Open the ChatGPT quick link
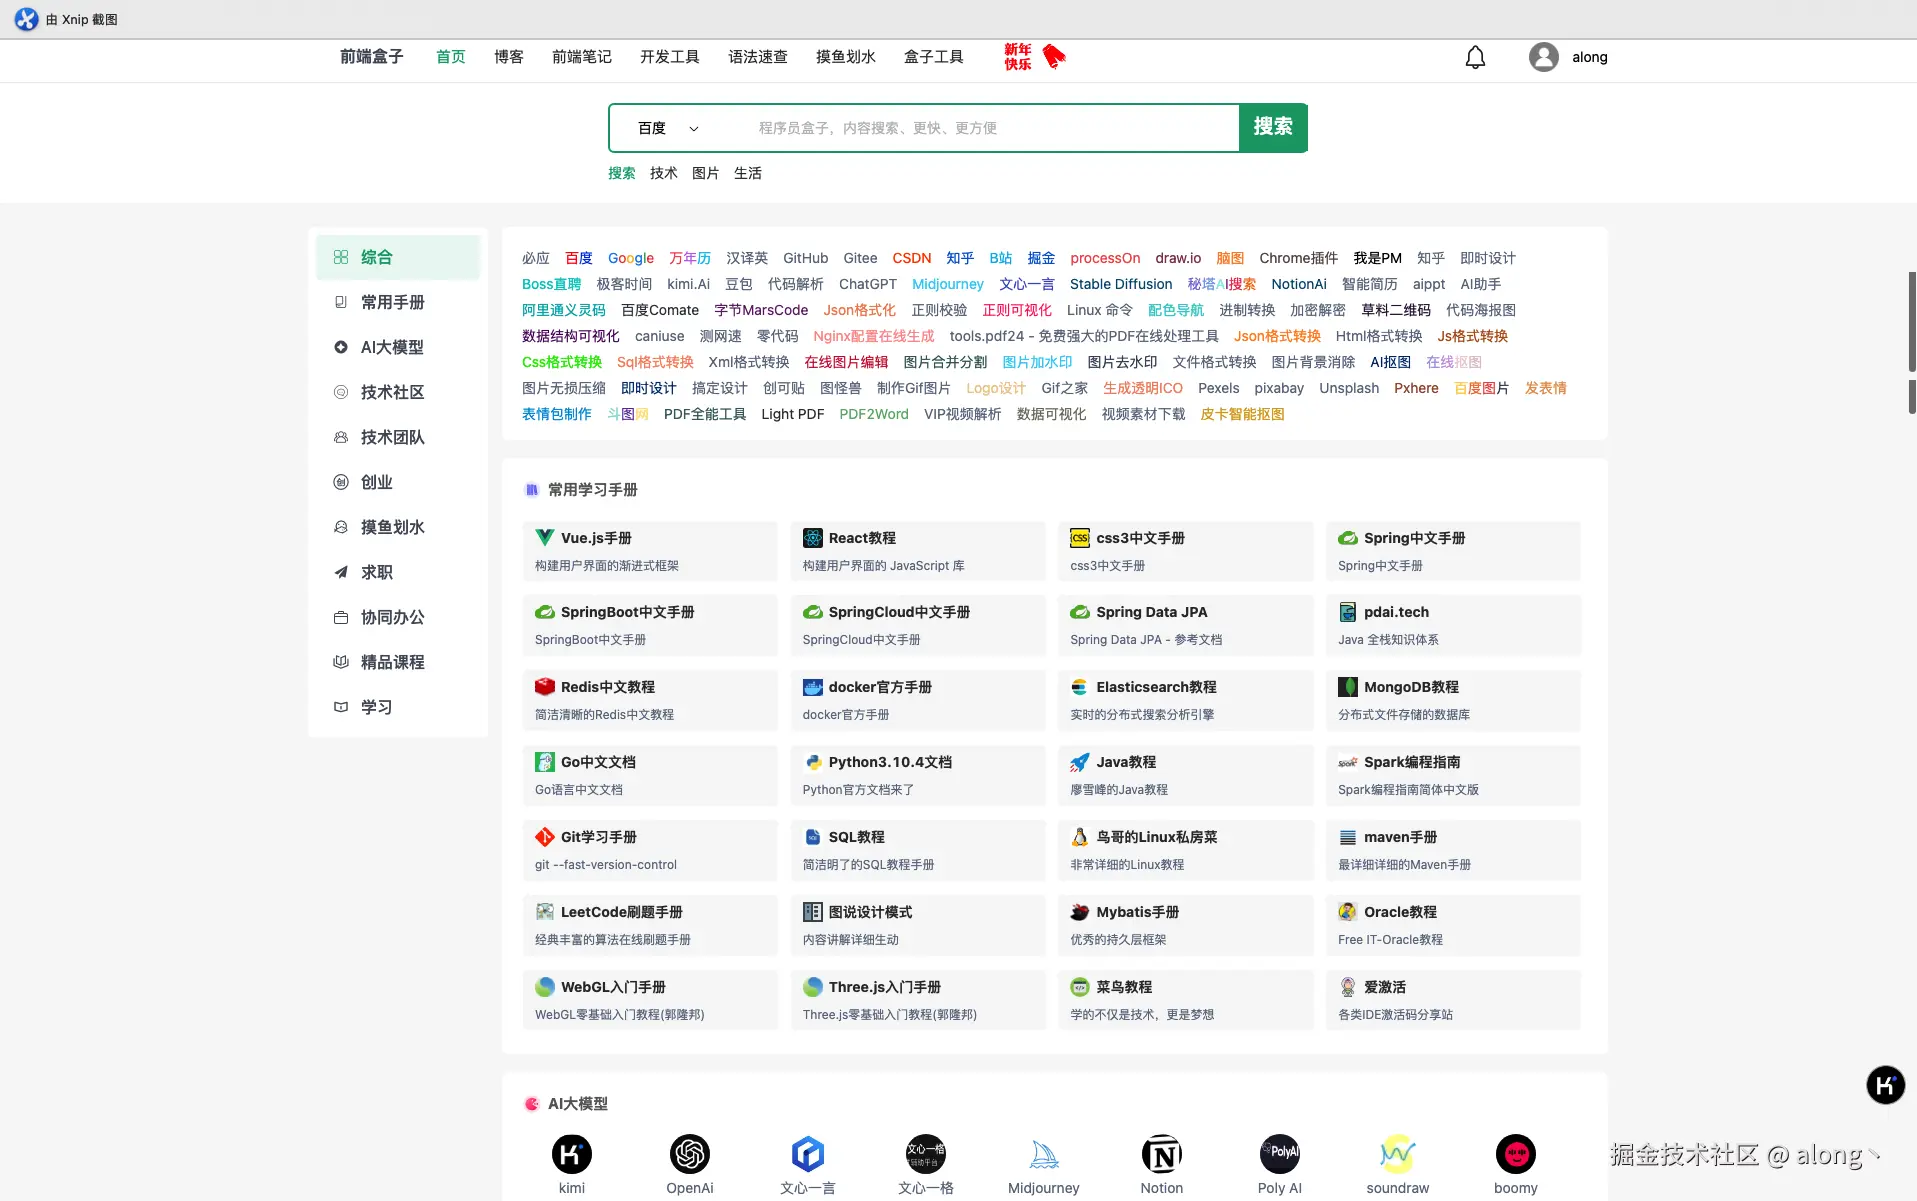The image size is (1917, 1201). (868, 284)
